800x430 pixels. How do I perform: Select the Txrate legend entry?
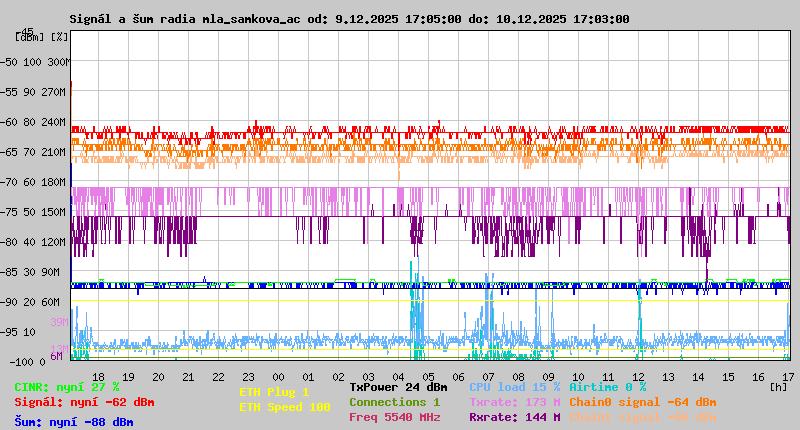click(x=515, y=402)
